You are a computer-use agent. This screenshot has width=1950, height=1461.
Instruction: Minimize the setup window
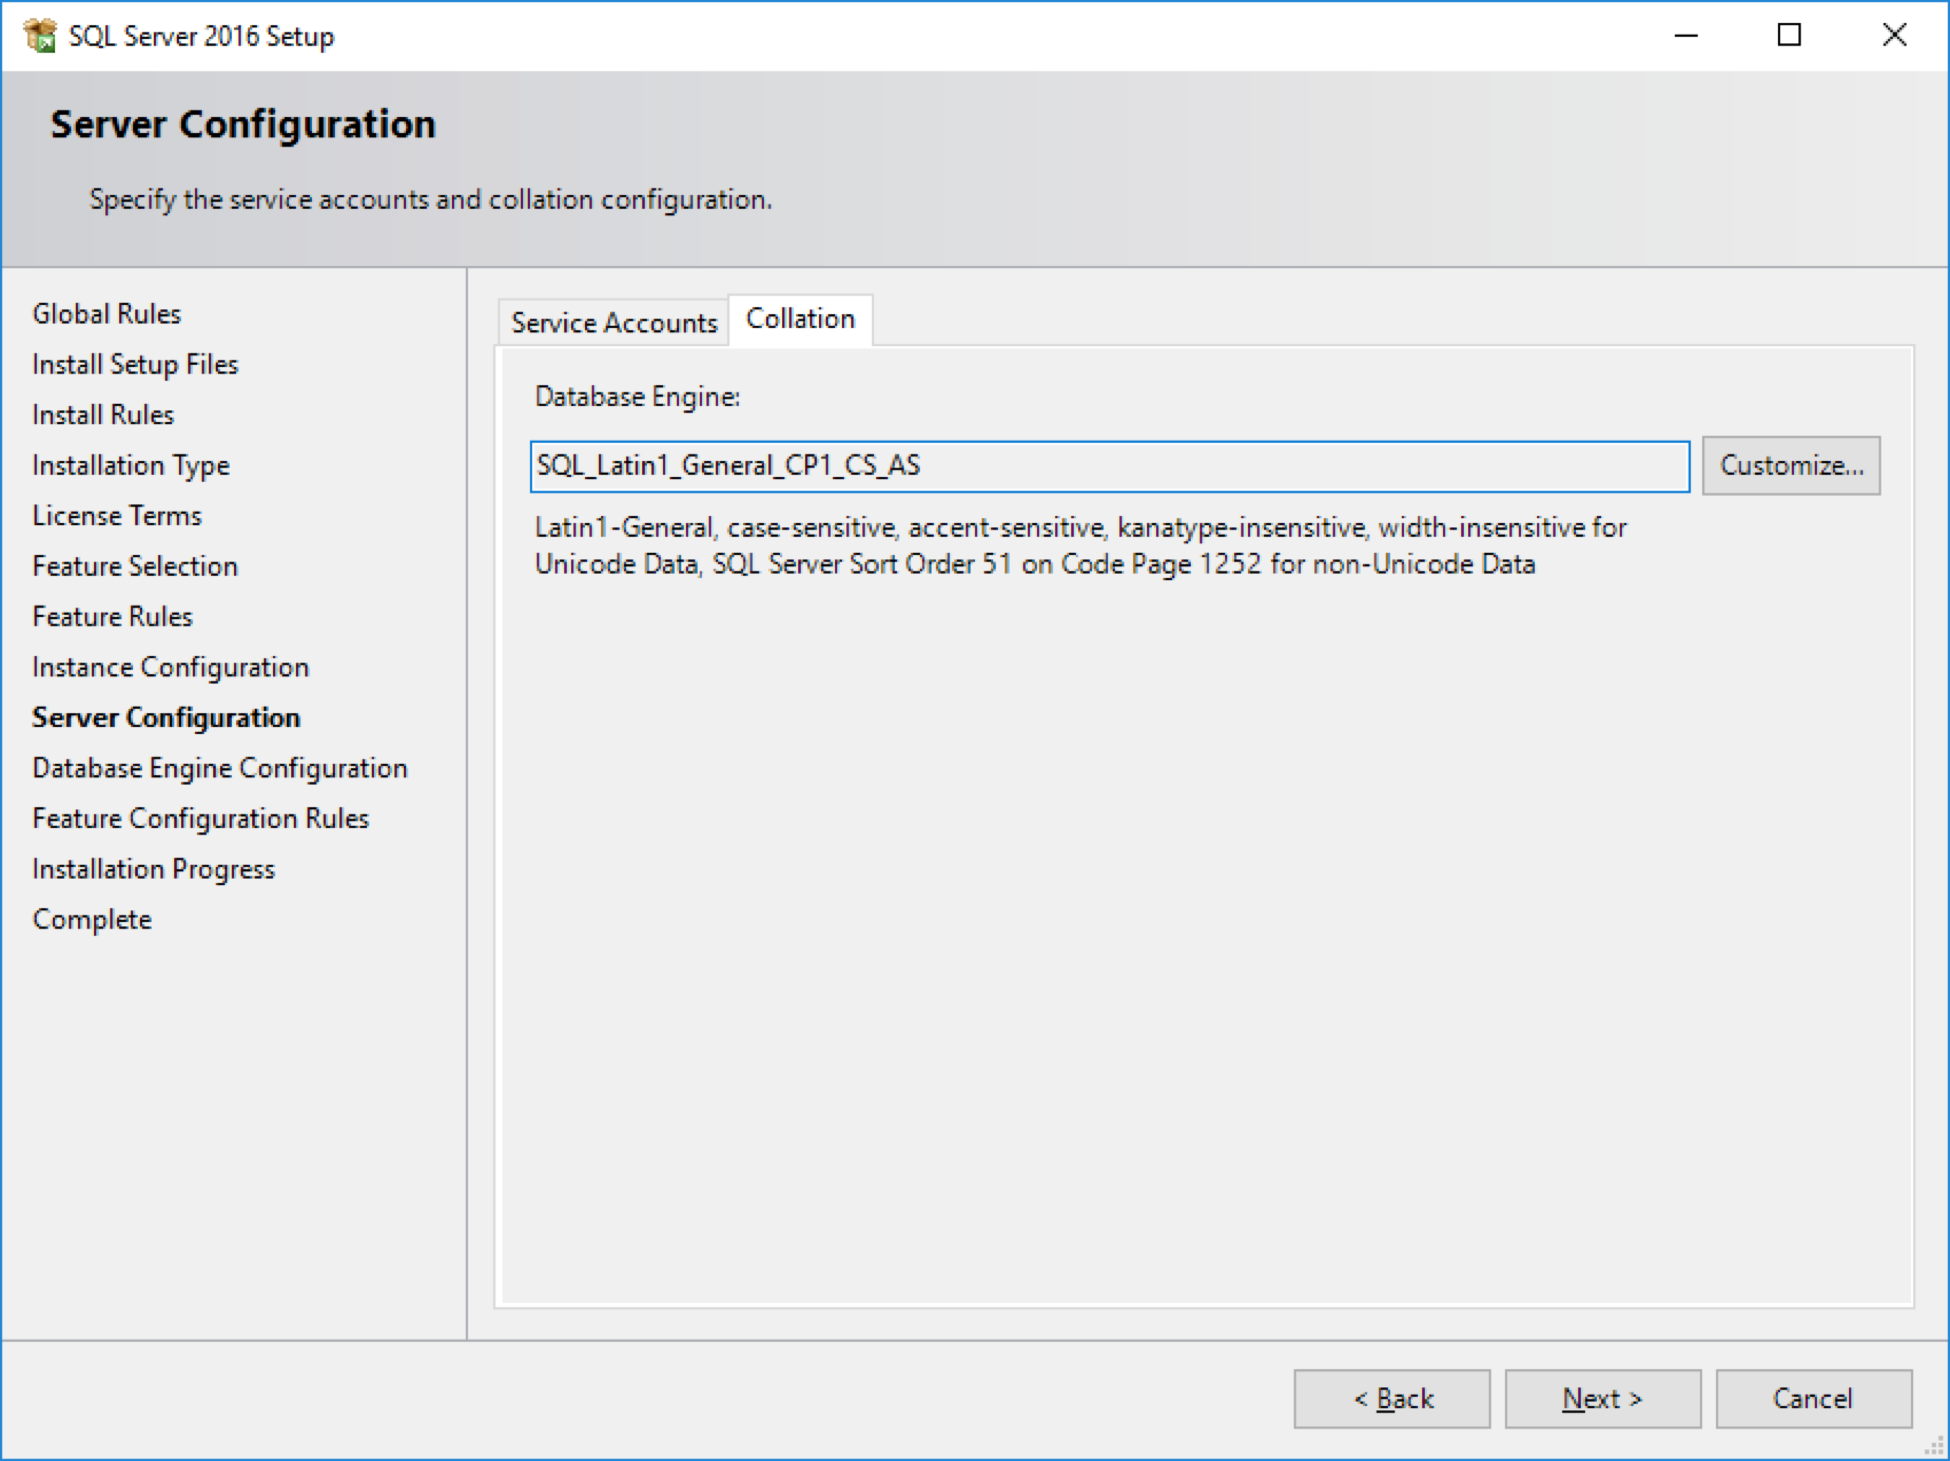coord(1687,36)
